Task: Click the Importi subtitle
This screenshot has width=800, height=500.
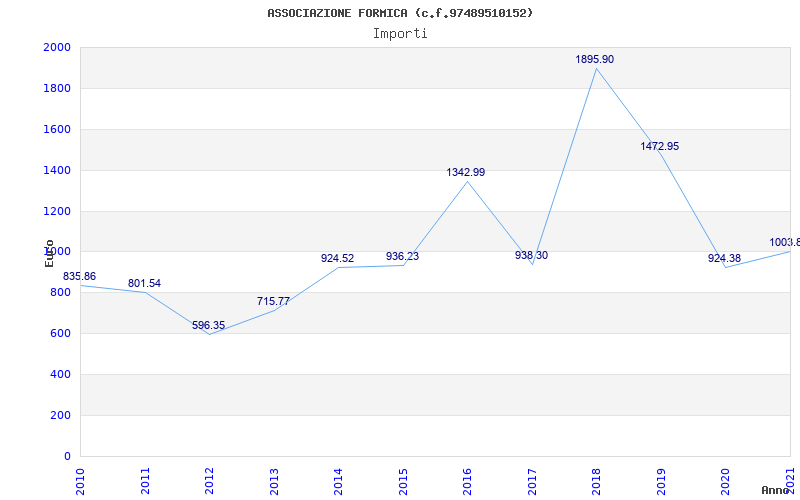Action: tap(400, 34)
